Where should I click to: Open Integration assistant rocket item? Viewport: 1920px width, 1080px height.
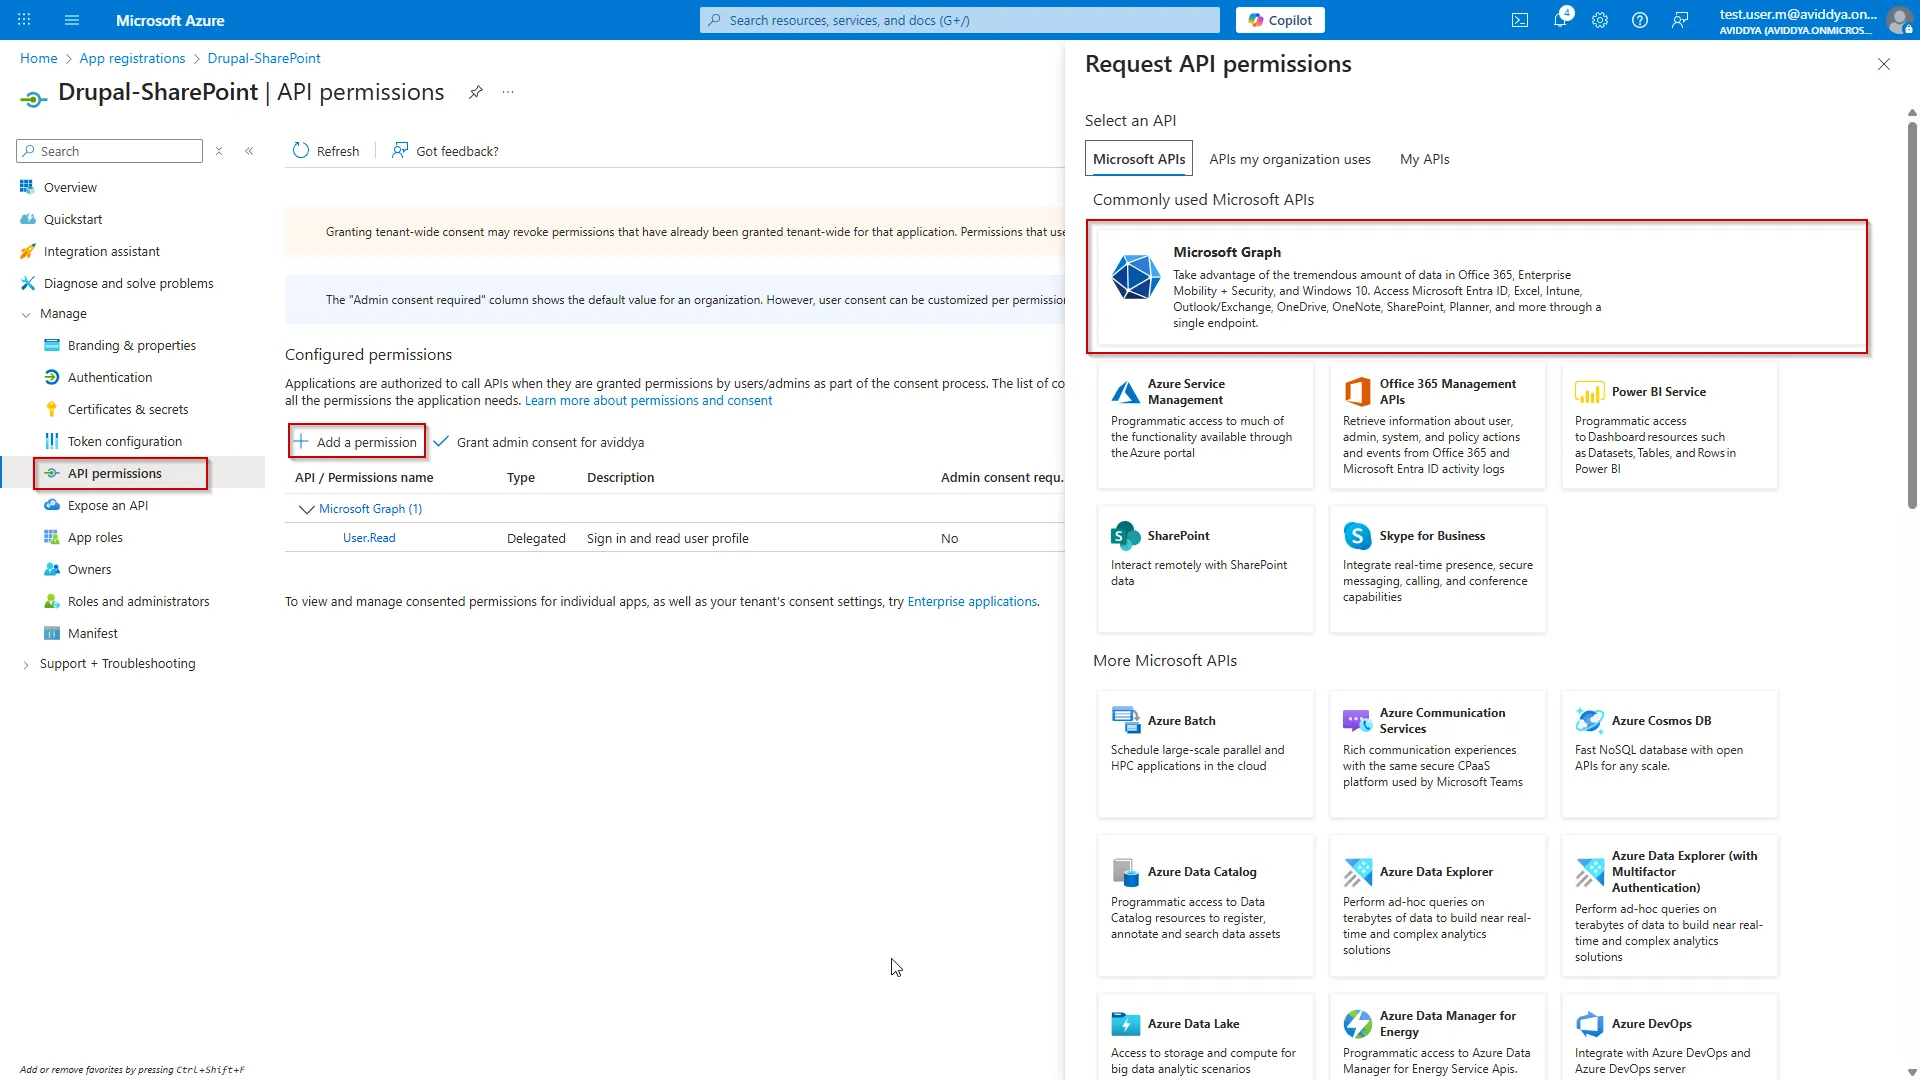[x=101, y=251]
